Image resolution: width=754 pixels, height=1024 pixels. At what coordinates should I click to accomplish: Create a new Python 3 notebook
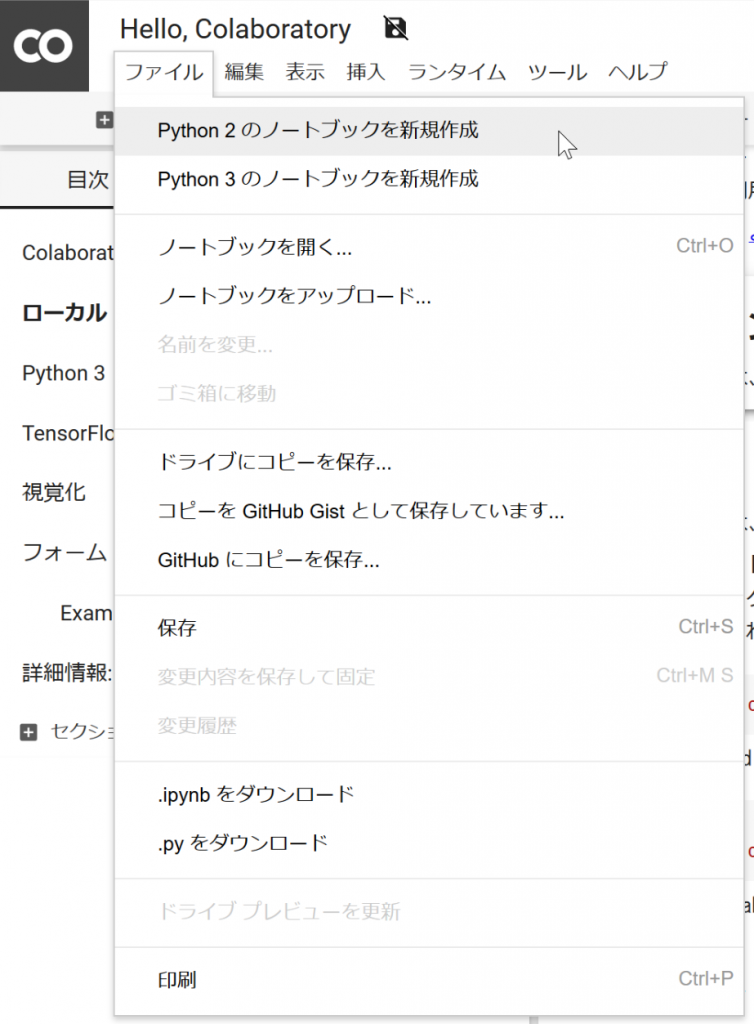point(318,180)
